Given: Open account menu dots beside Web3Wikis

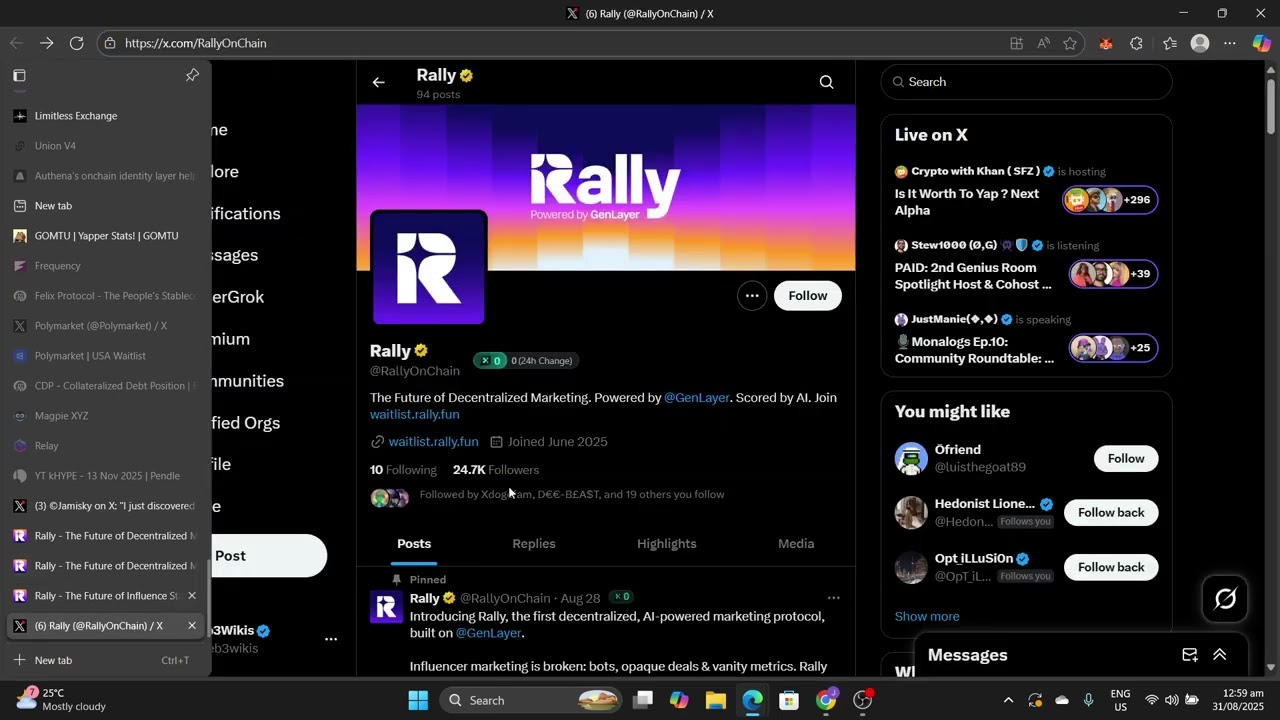Looking at the screenshot, I should (x=331, y=639).
